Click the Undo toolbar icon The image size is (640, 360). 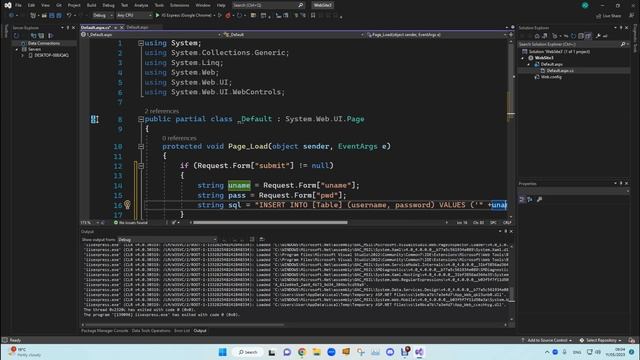(69, 16)
